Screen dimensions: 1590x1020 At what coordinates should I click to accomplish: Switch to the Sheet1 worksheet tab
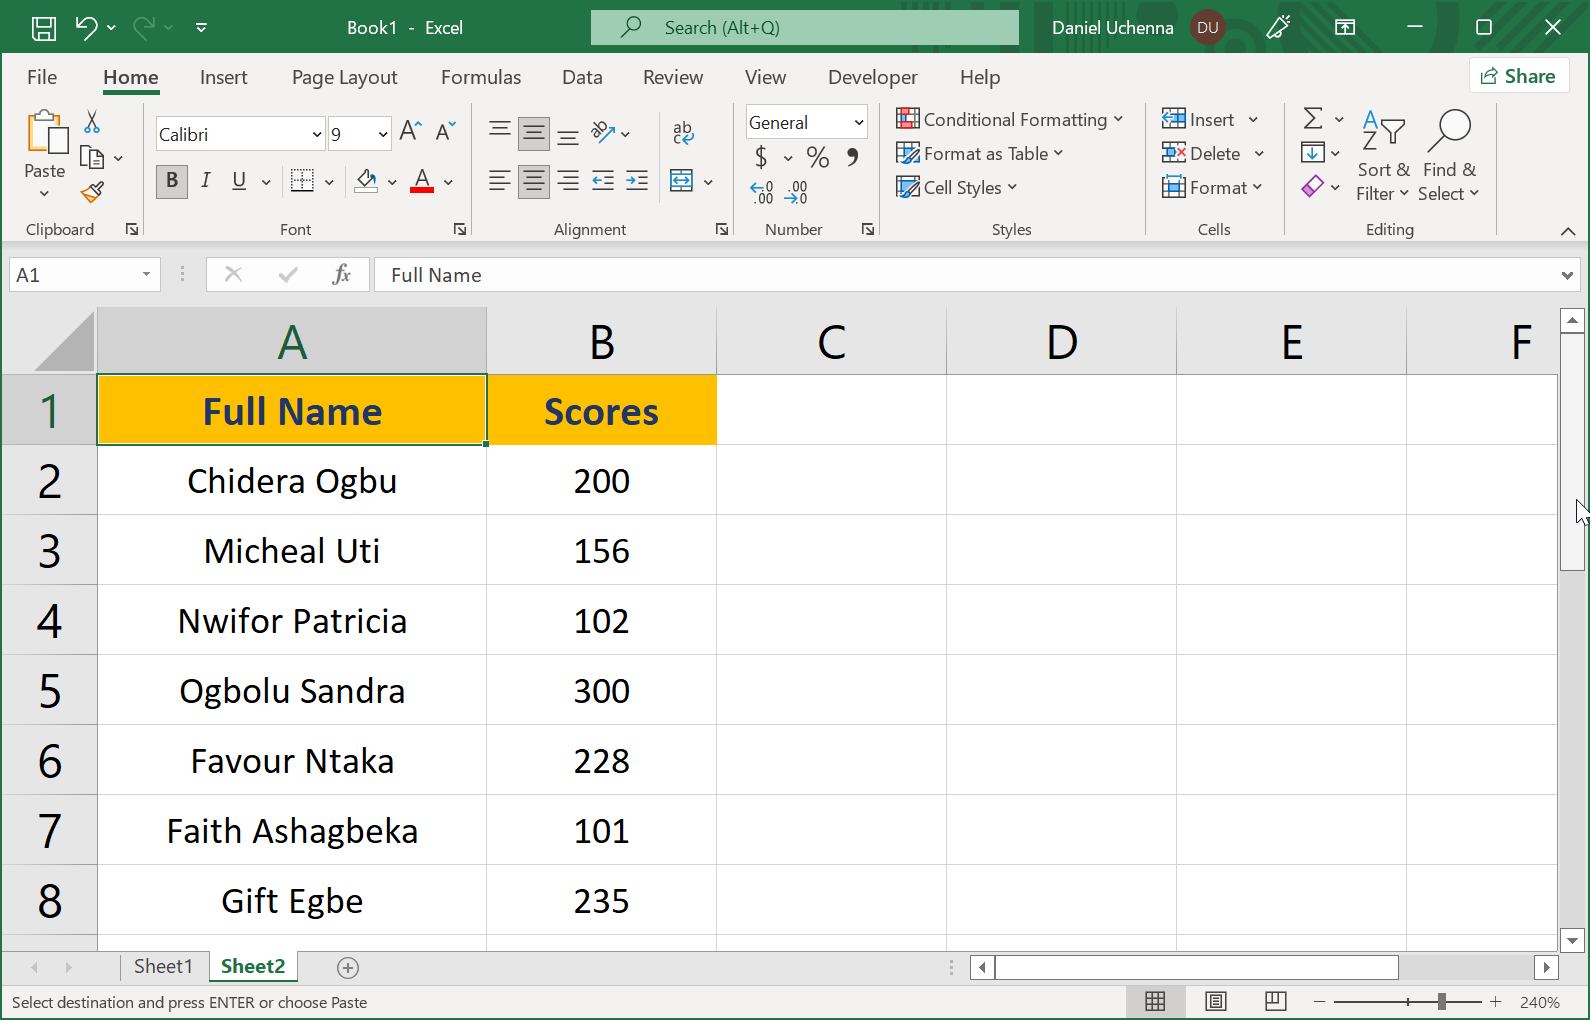[x=162, y=966]
